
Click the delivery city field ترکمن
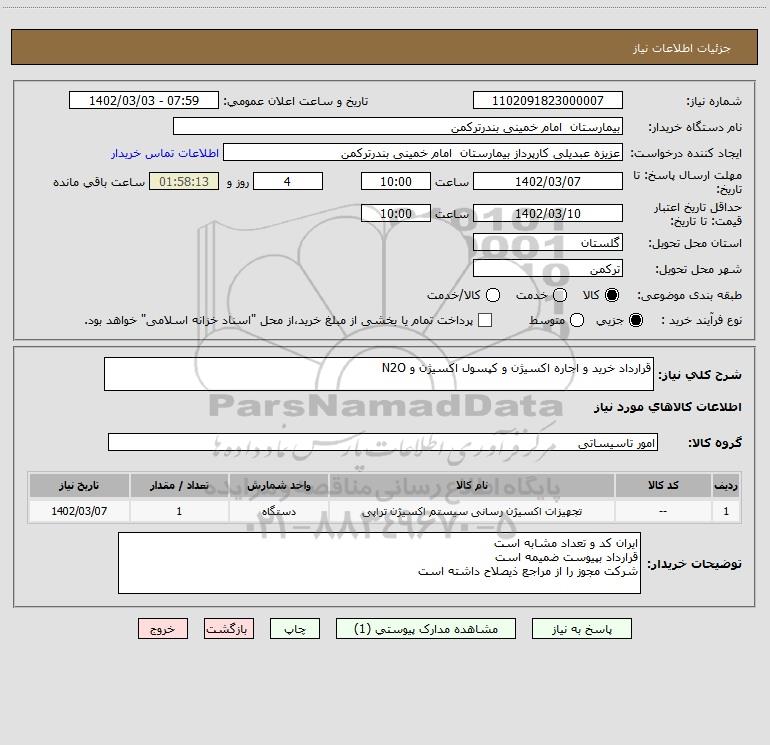tap(548, 269)
